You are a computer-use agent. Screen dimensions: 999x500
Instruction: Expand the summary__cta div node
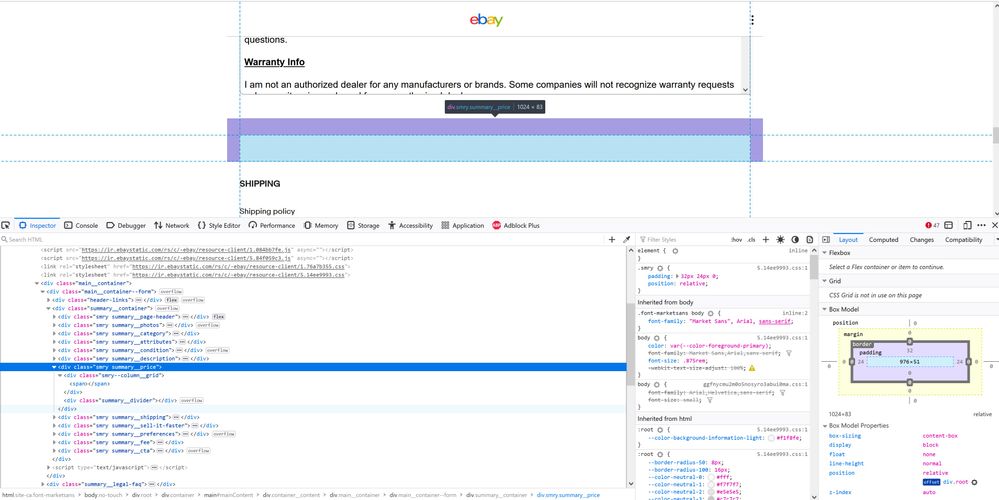[x=54, y=450]
